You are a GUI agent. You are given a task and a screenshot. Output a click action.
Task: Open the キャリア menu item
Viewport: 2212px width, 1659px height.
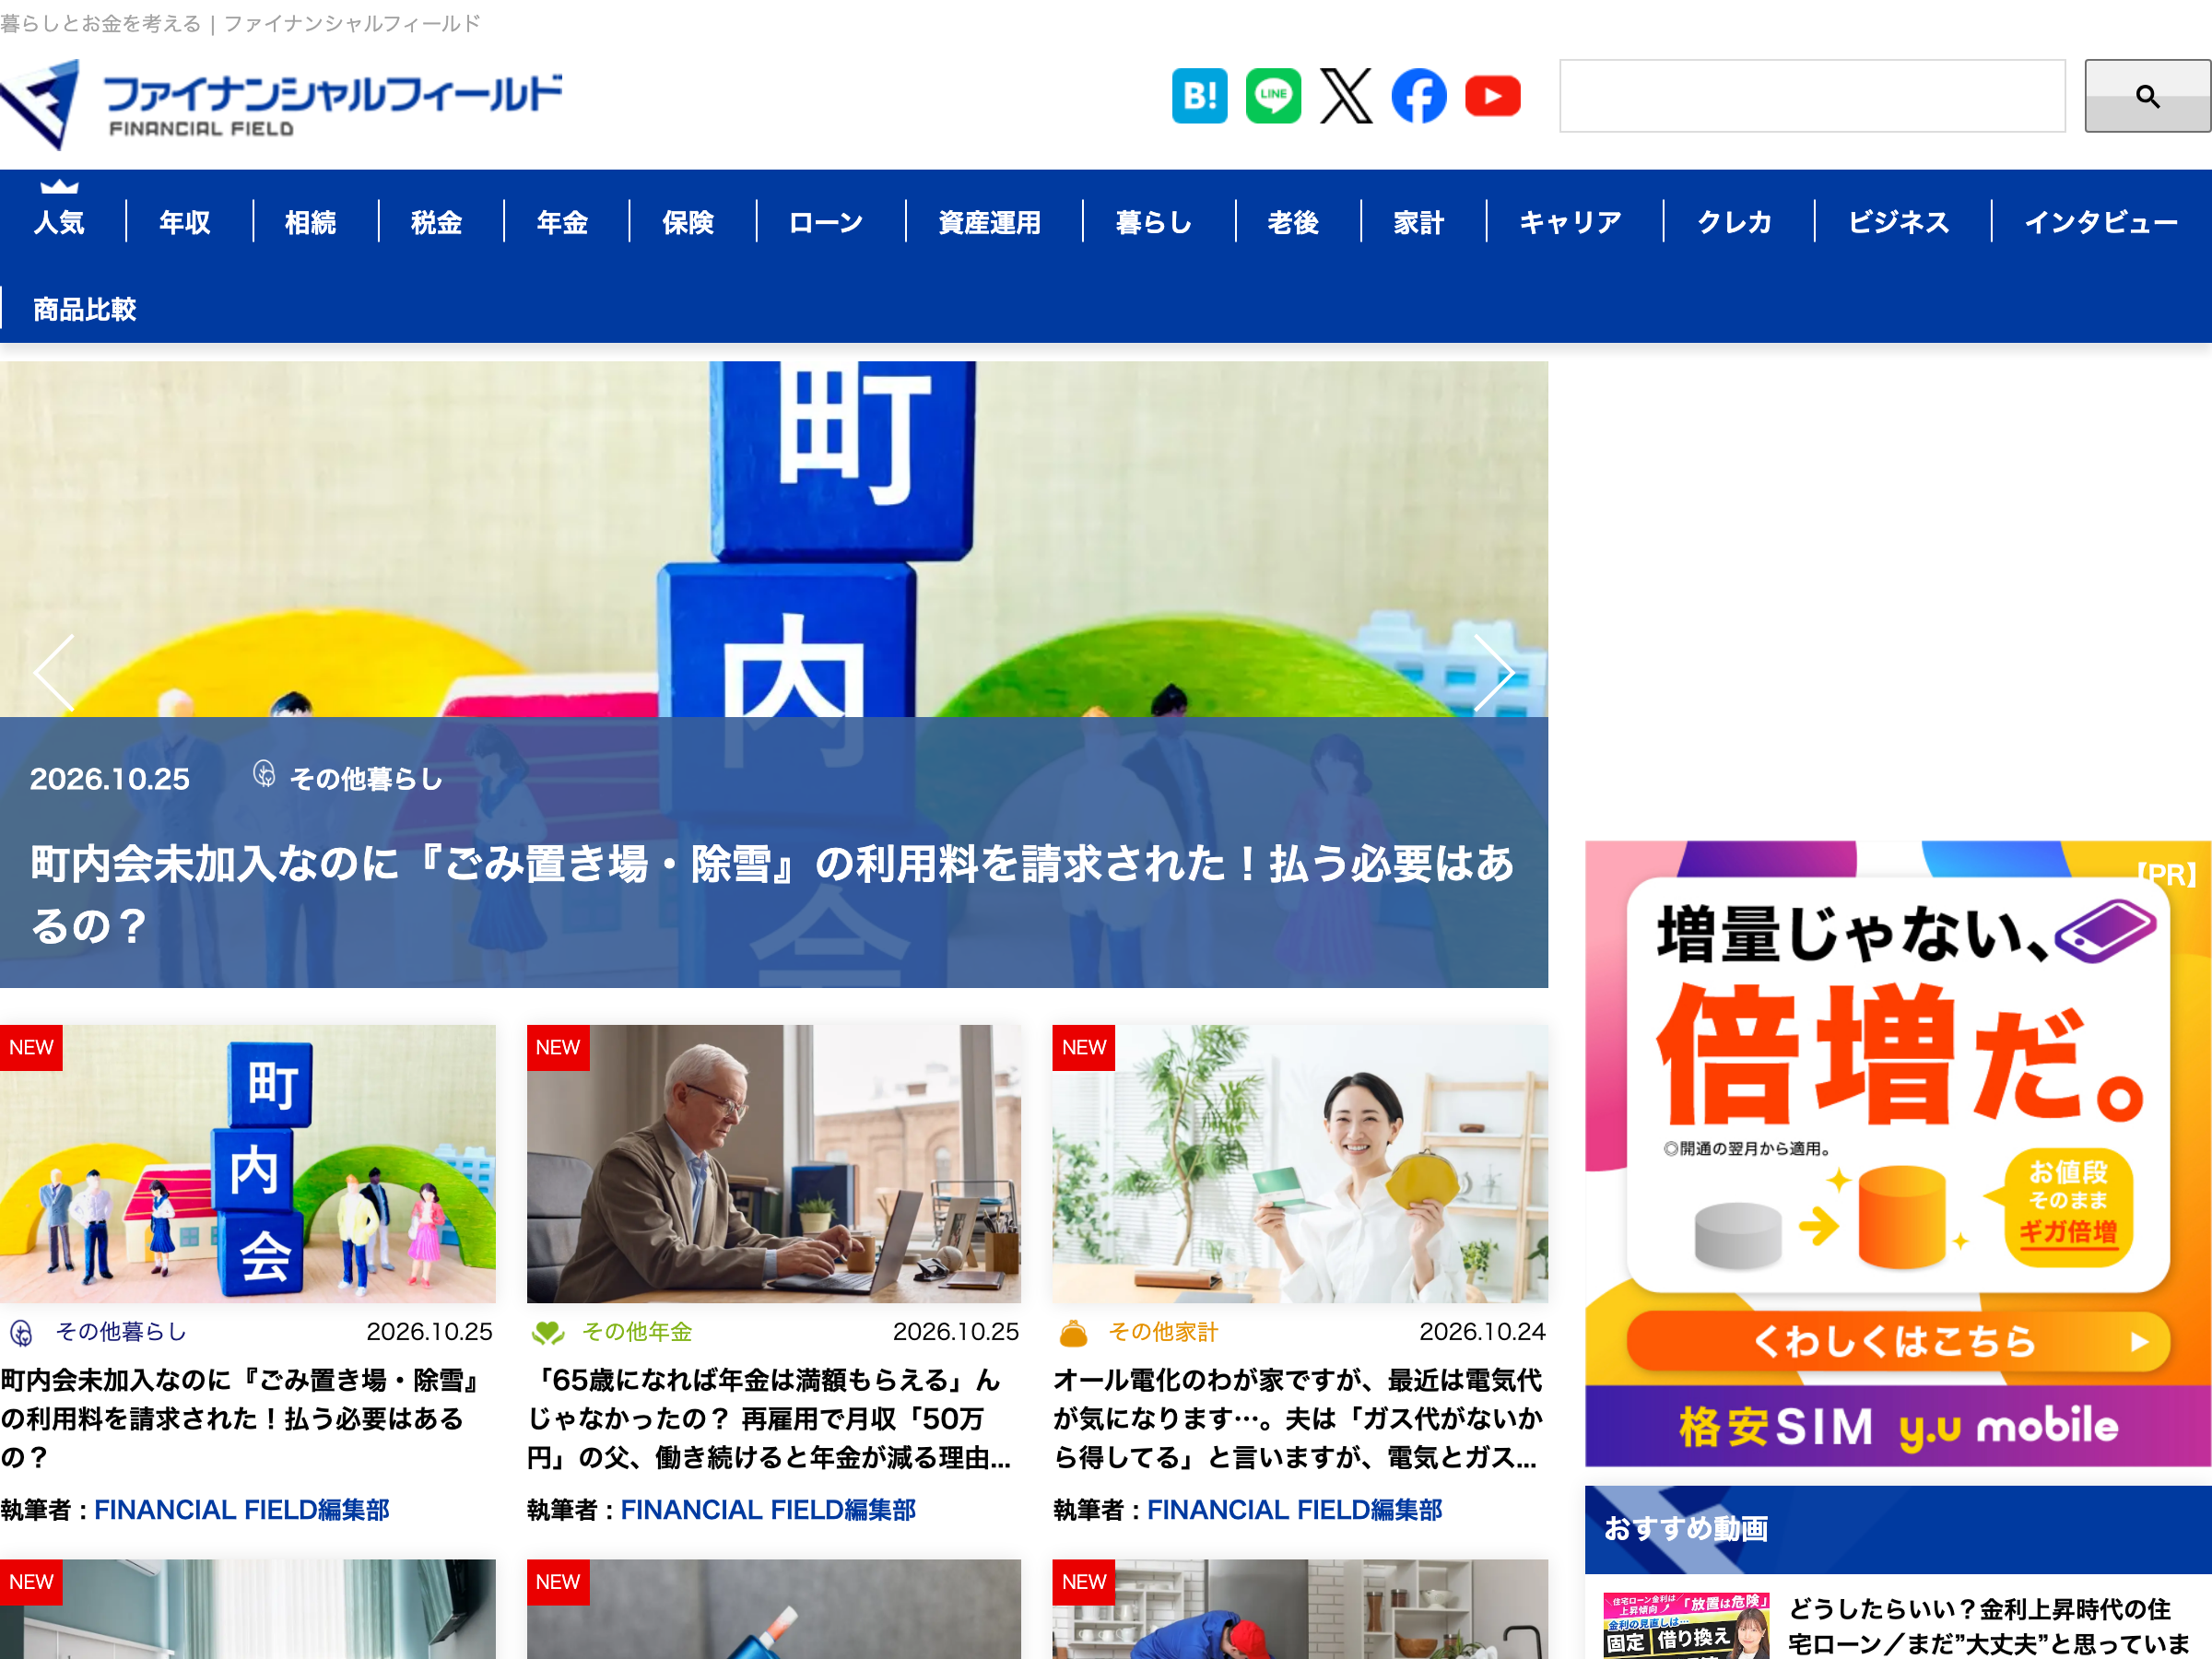pos(1571,222)
